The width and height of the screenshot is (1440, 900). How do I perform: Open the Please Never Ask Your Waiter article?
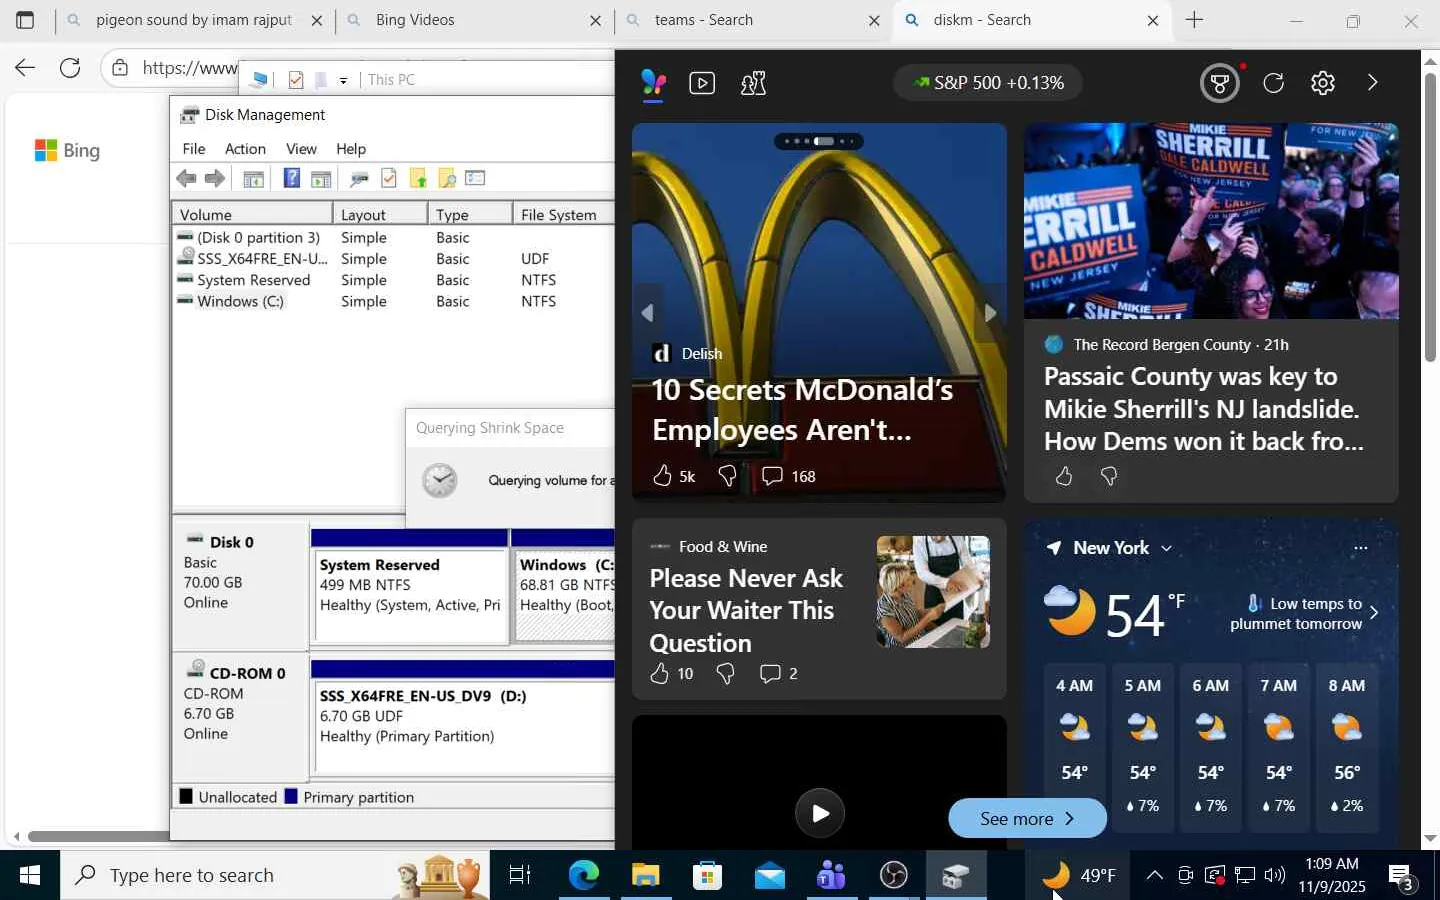pos(746,610)
